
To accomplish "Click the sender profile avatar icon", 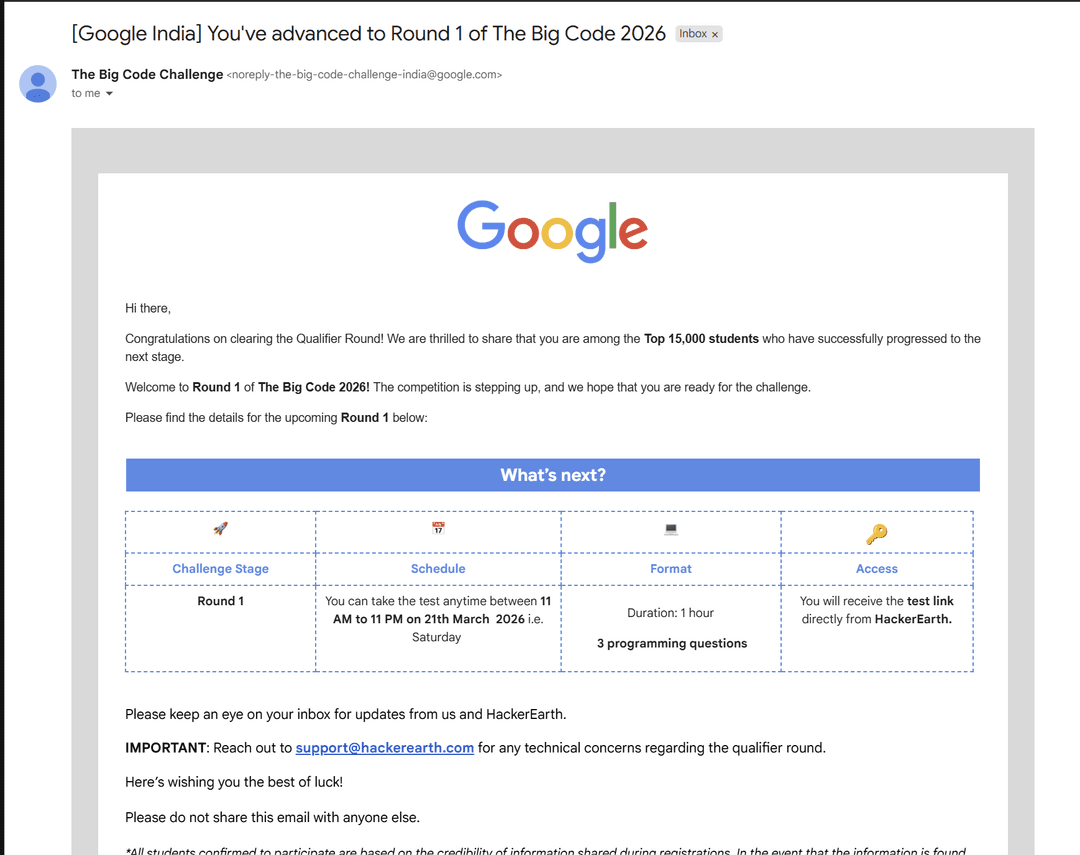I will (38, 84).
